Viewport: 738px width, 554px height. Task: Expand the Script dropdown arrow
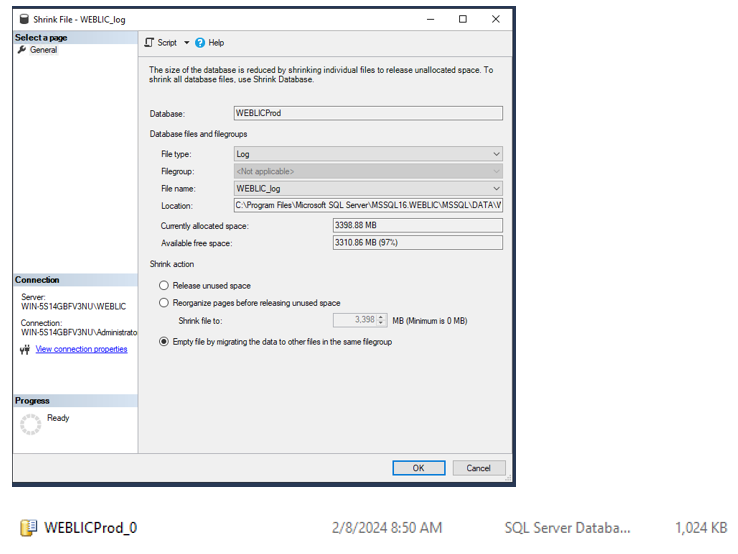coord(186,43)
